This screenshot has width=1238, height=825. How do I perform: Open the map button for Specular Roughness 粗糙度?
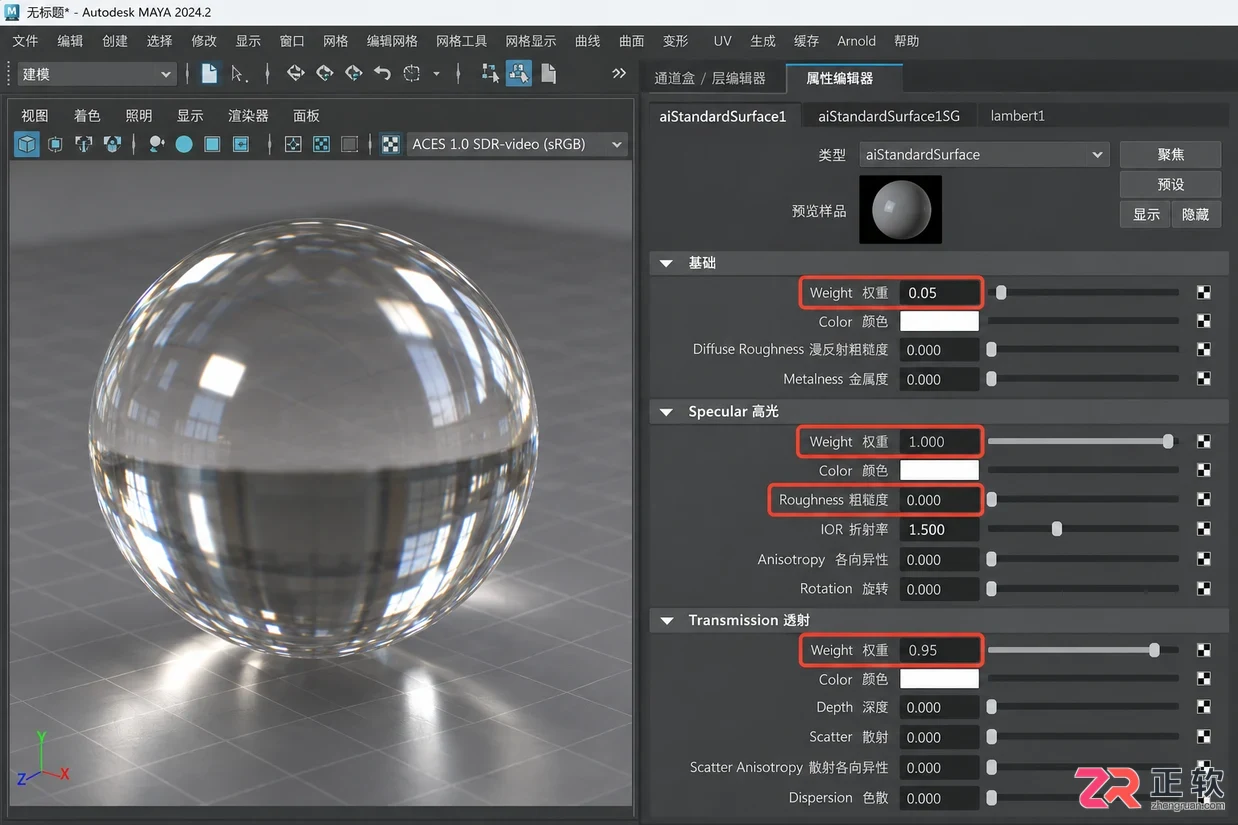(x=1204, y=499)
